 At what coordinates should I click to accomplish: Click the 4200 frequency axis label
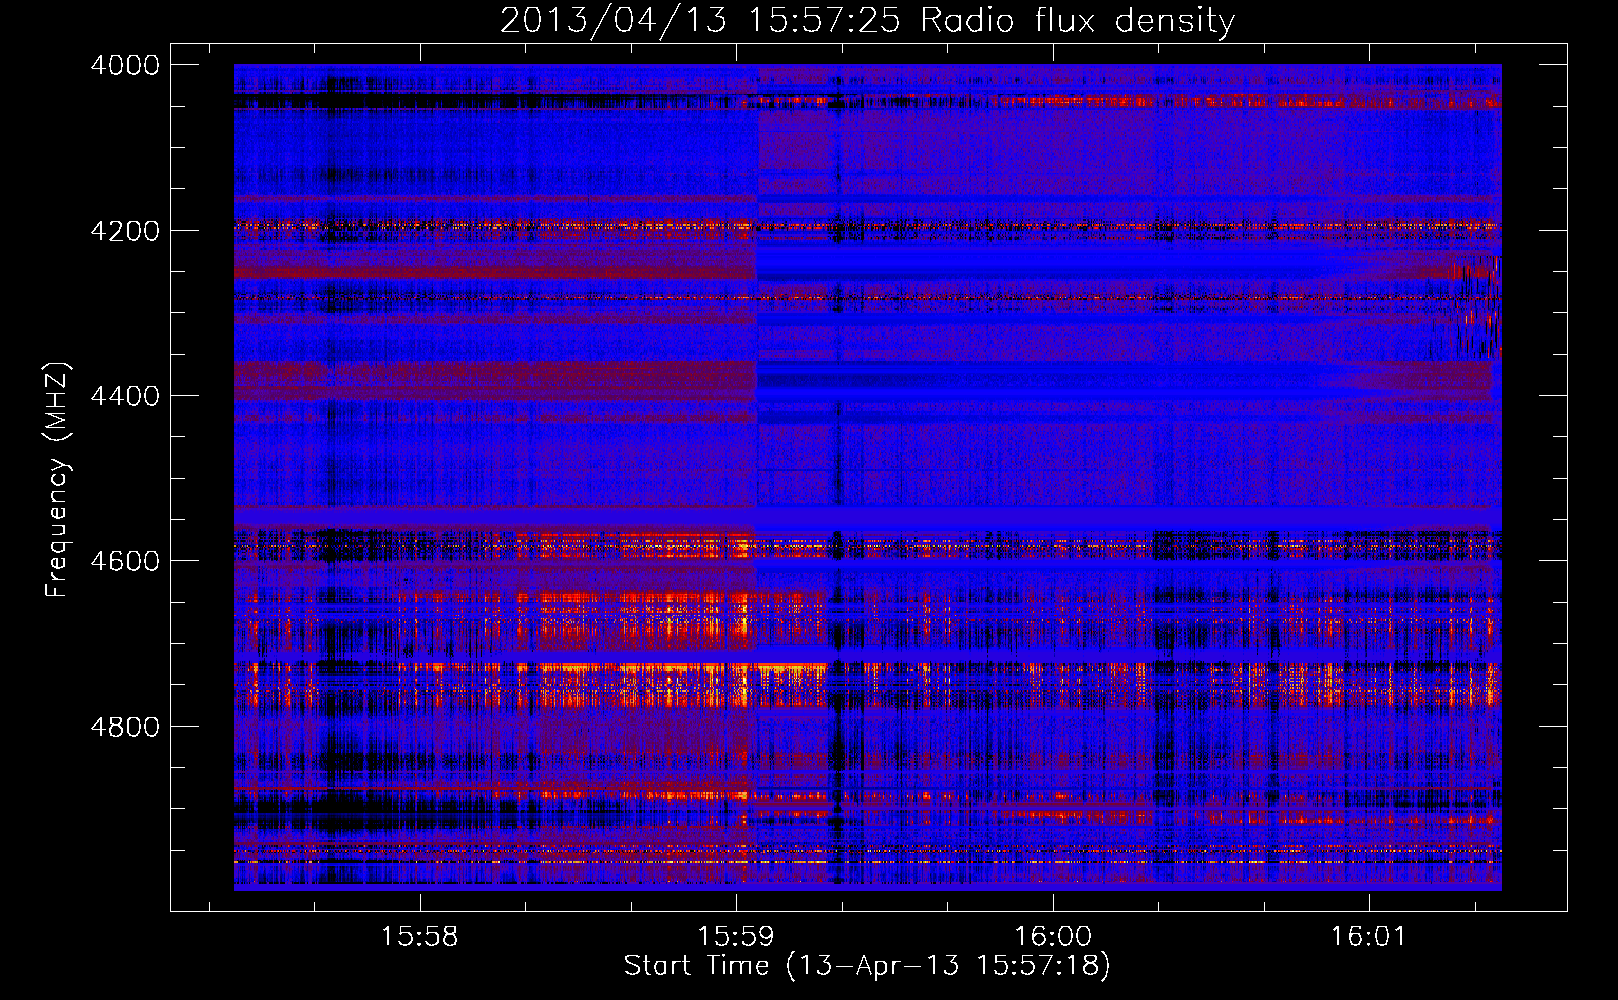coord(125,231)
